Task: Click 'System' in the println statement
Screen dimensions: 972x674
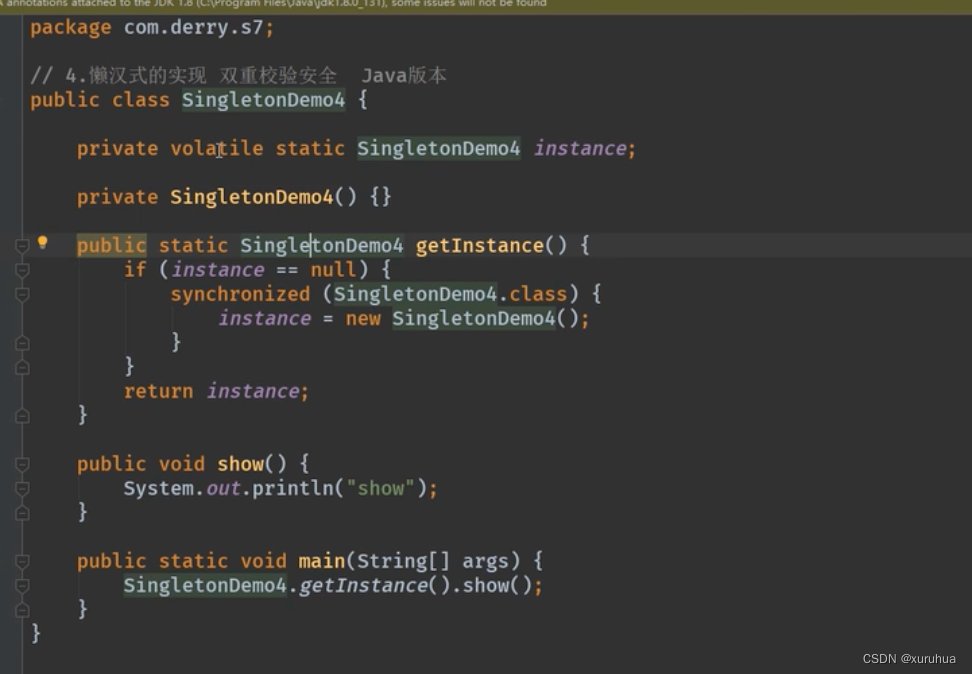Action: tap(159, 489)
